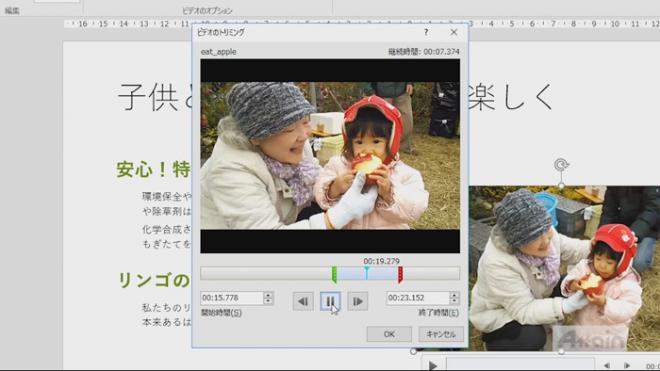Step to the previous frame
Image resolution: width=660 pixels, height=371 pixels.
tap(303, 301)
